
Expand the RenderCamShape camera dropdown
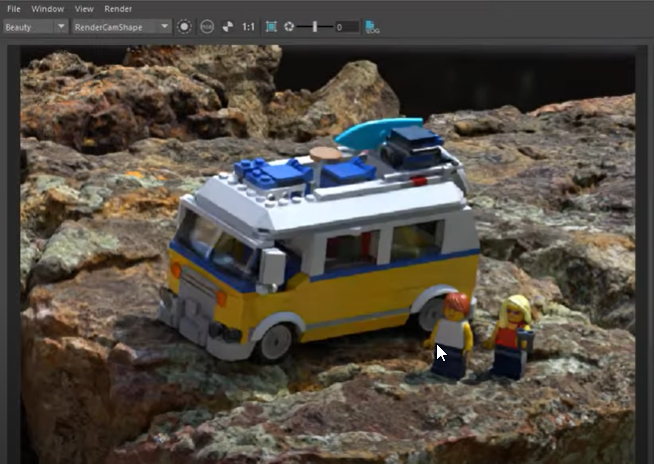pyautogui.click(x=122, y=26)
